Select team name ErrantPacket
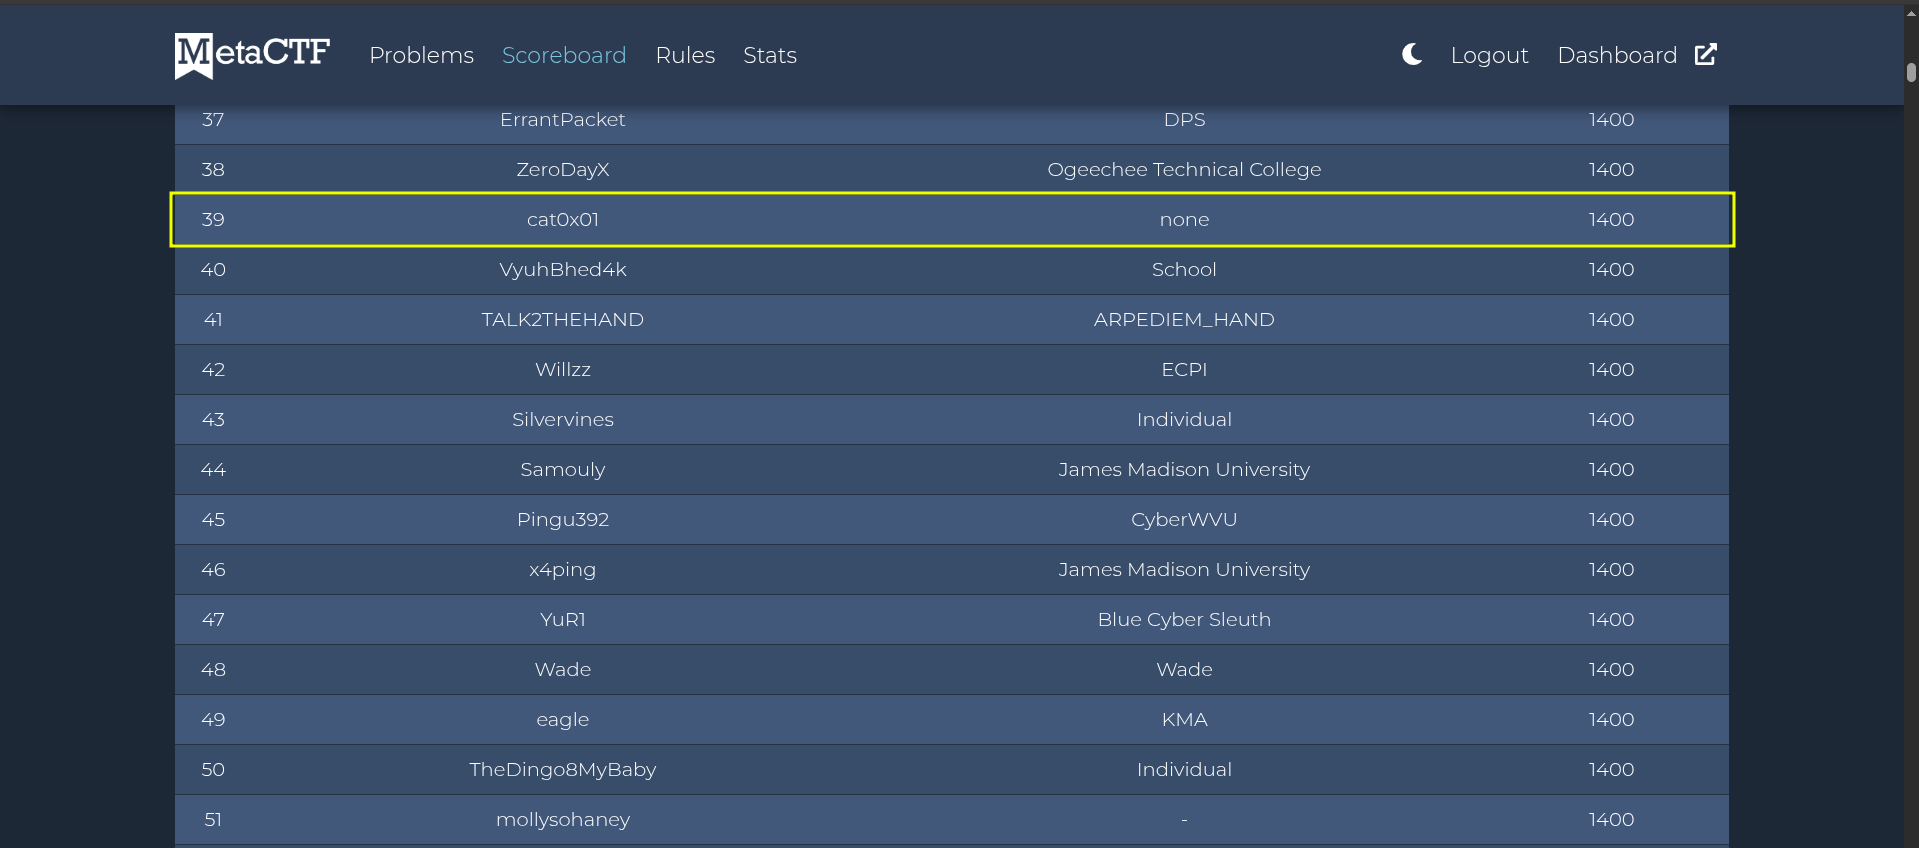The width and height of the screenshot is (1919, 848). (563, 120)
